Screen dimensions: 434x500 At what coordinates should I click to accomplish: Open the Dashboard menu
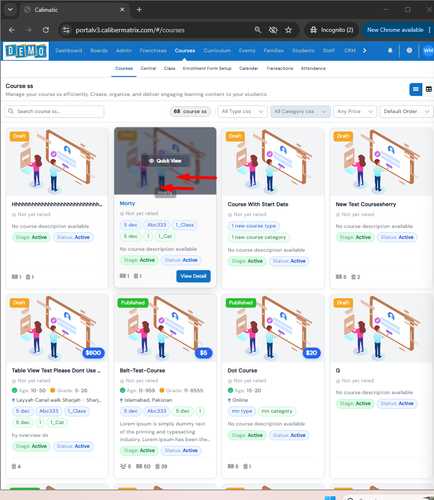tap(69, 51)
